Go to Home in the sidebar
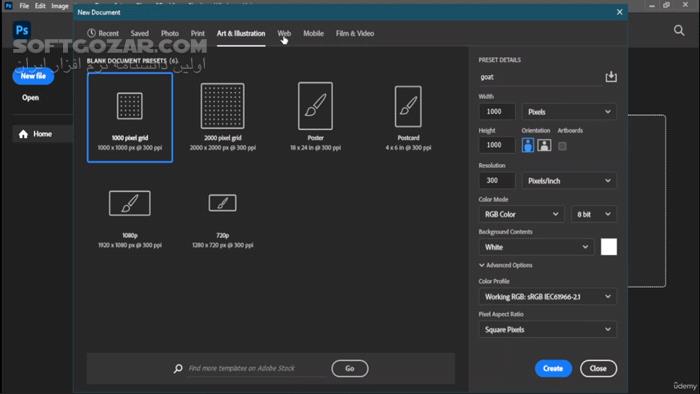The image size is (700, 394). click(43, 134)
